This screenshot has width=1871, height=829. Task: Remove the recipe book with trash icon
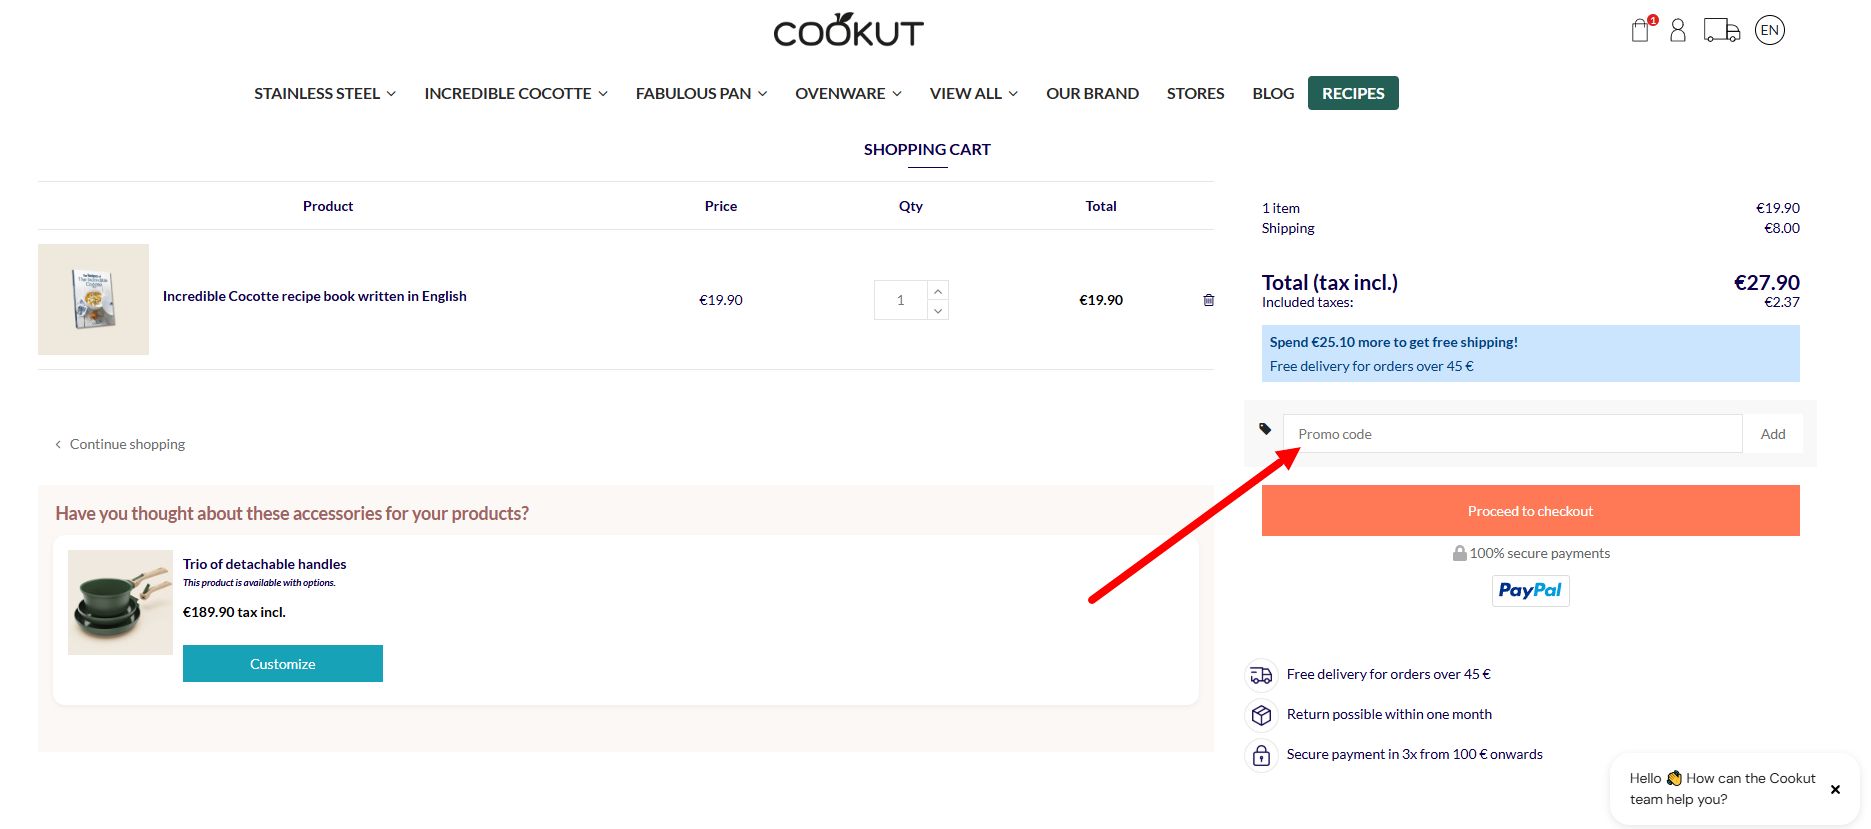click(x=1208, y=300)
